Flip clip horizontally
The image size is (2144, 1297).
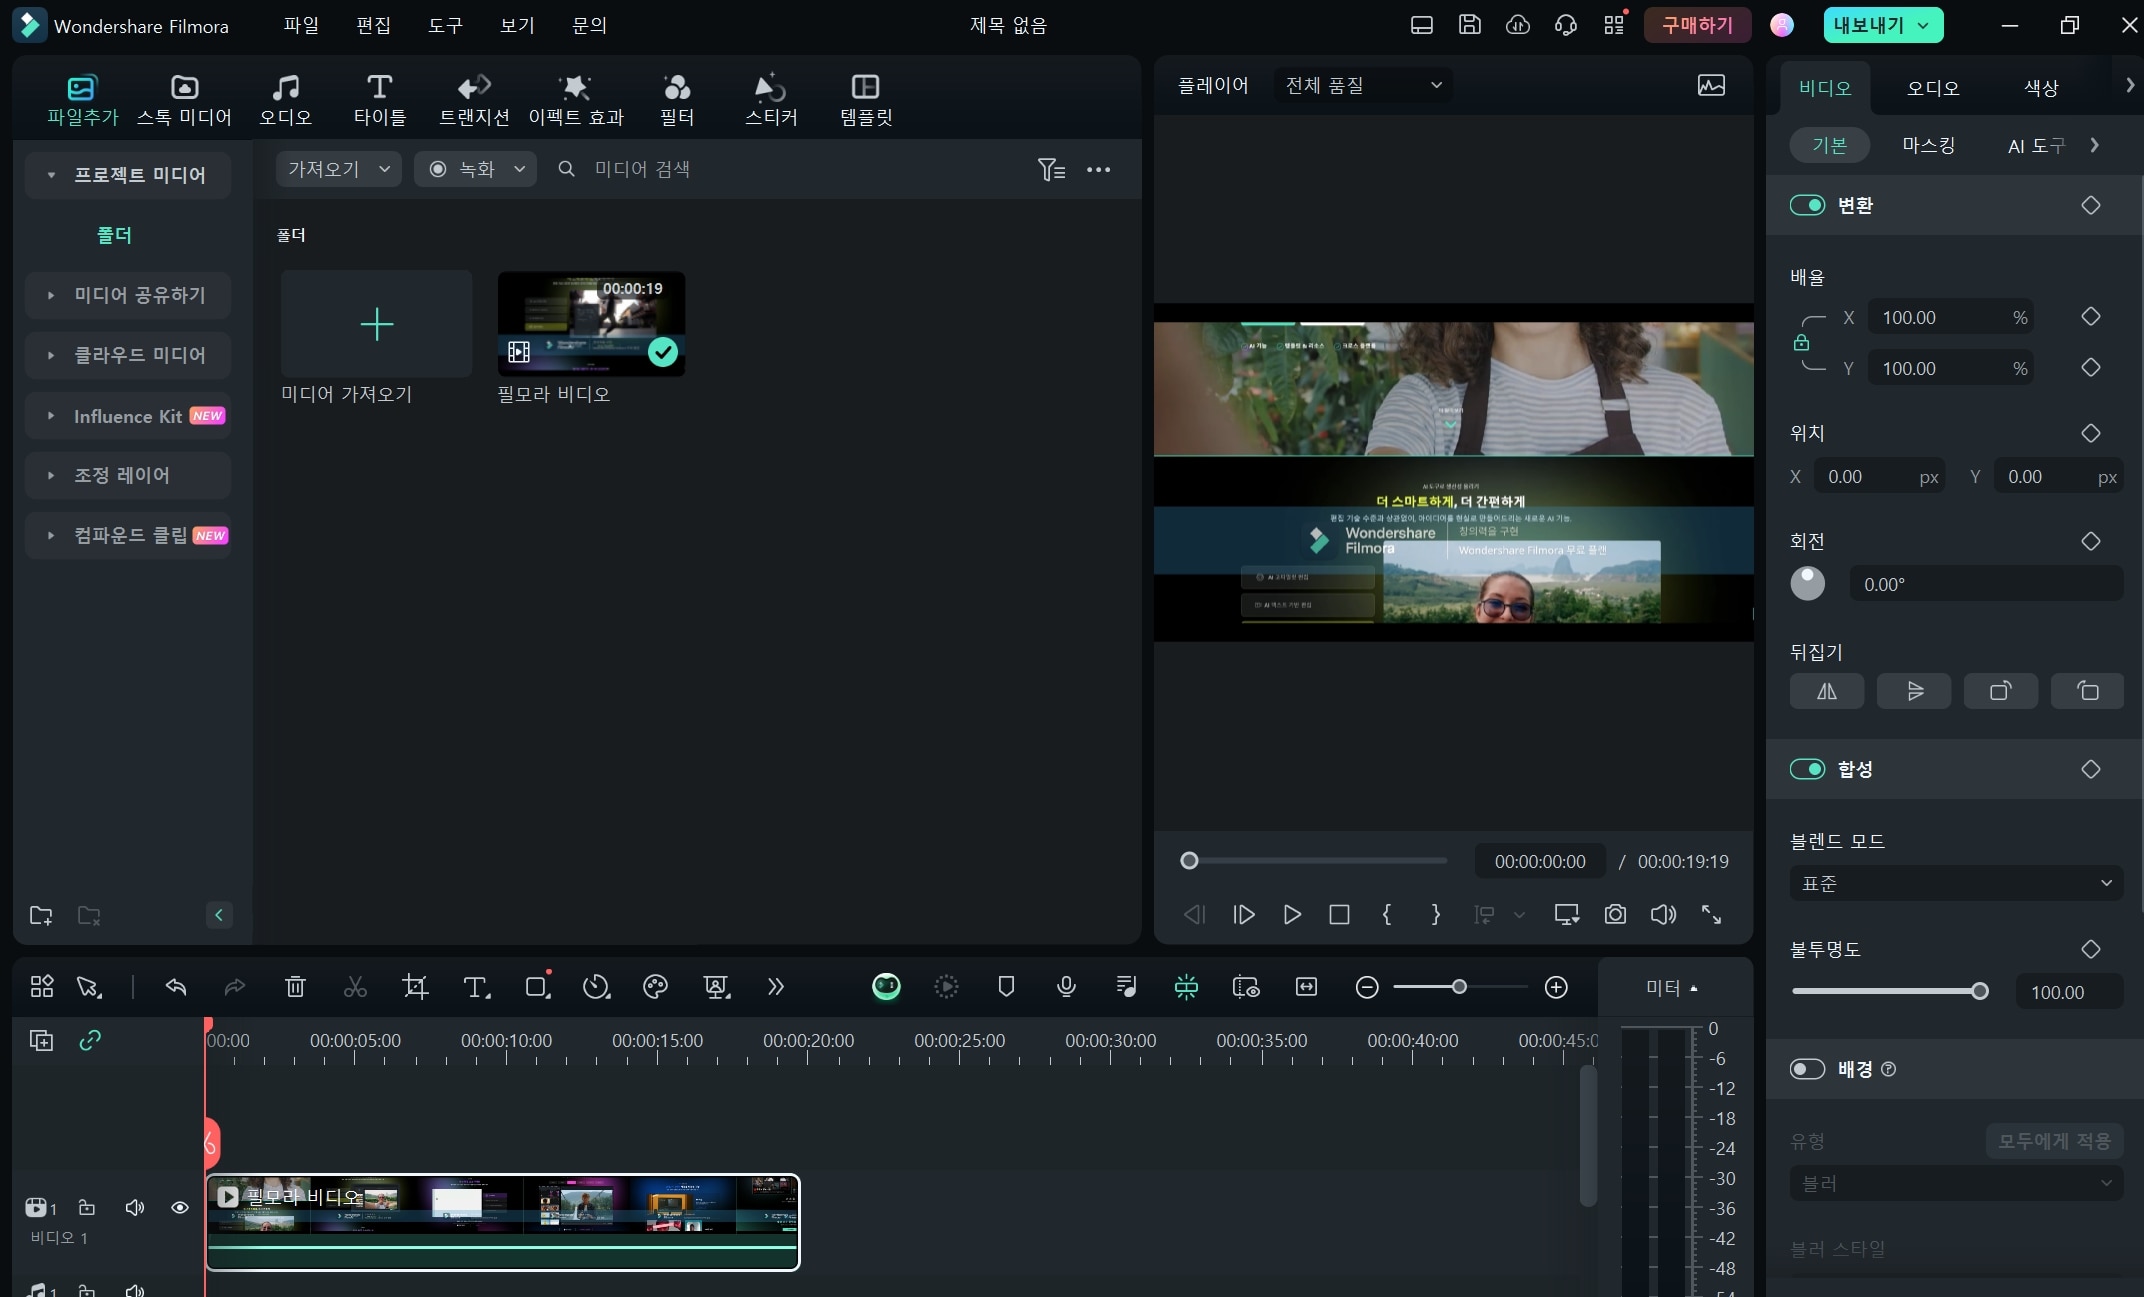(1827, 691)
